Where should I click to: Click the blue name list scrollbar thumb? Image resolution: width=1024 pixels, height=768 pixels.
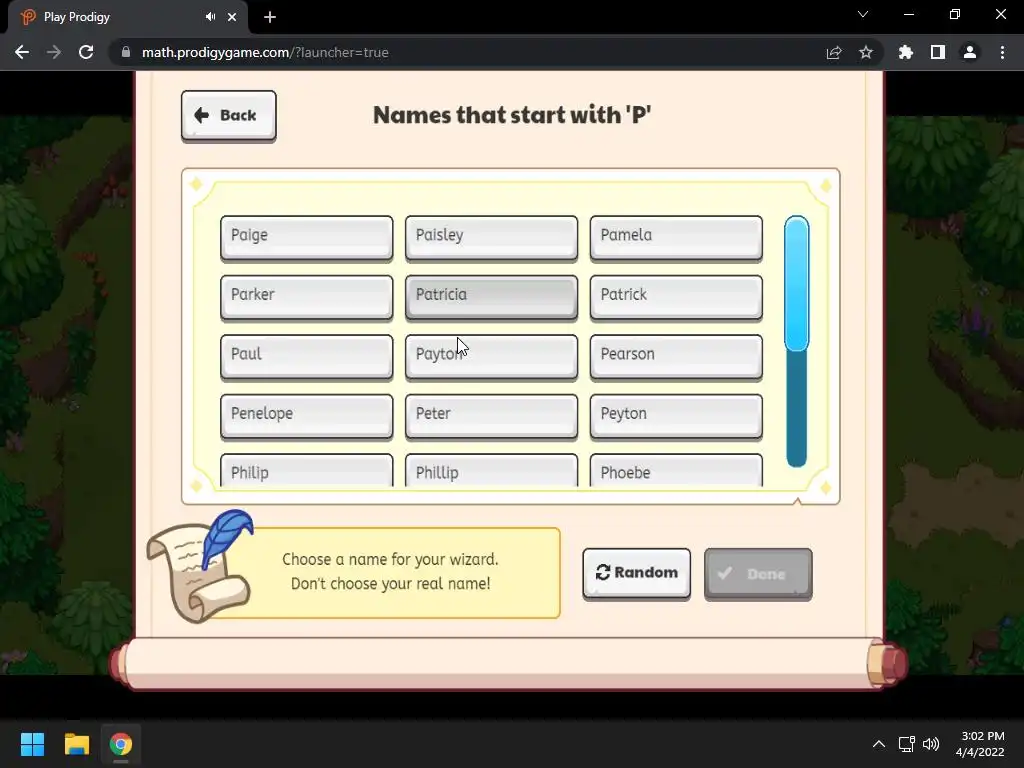click(x=796, y=284)
